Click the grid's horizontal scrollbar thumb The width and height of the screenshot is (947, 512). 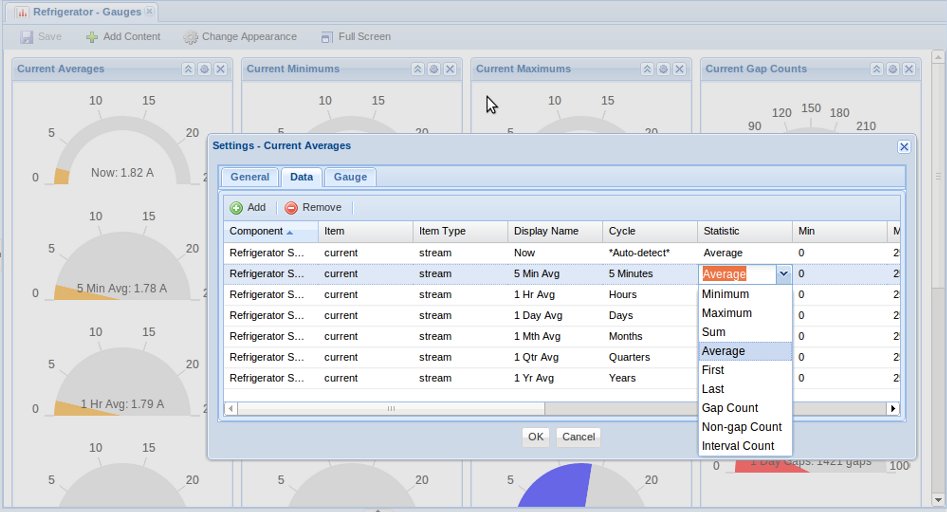click(390, 409)
